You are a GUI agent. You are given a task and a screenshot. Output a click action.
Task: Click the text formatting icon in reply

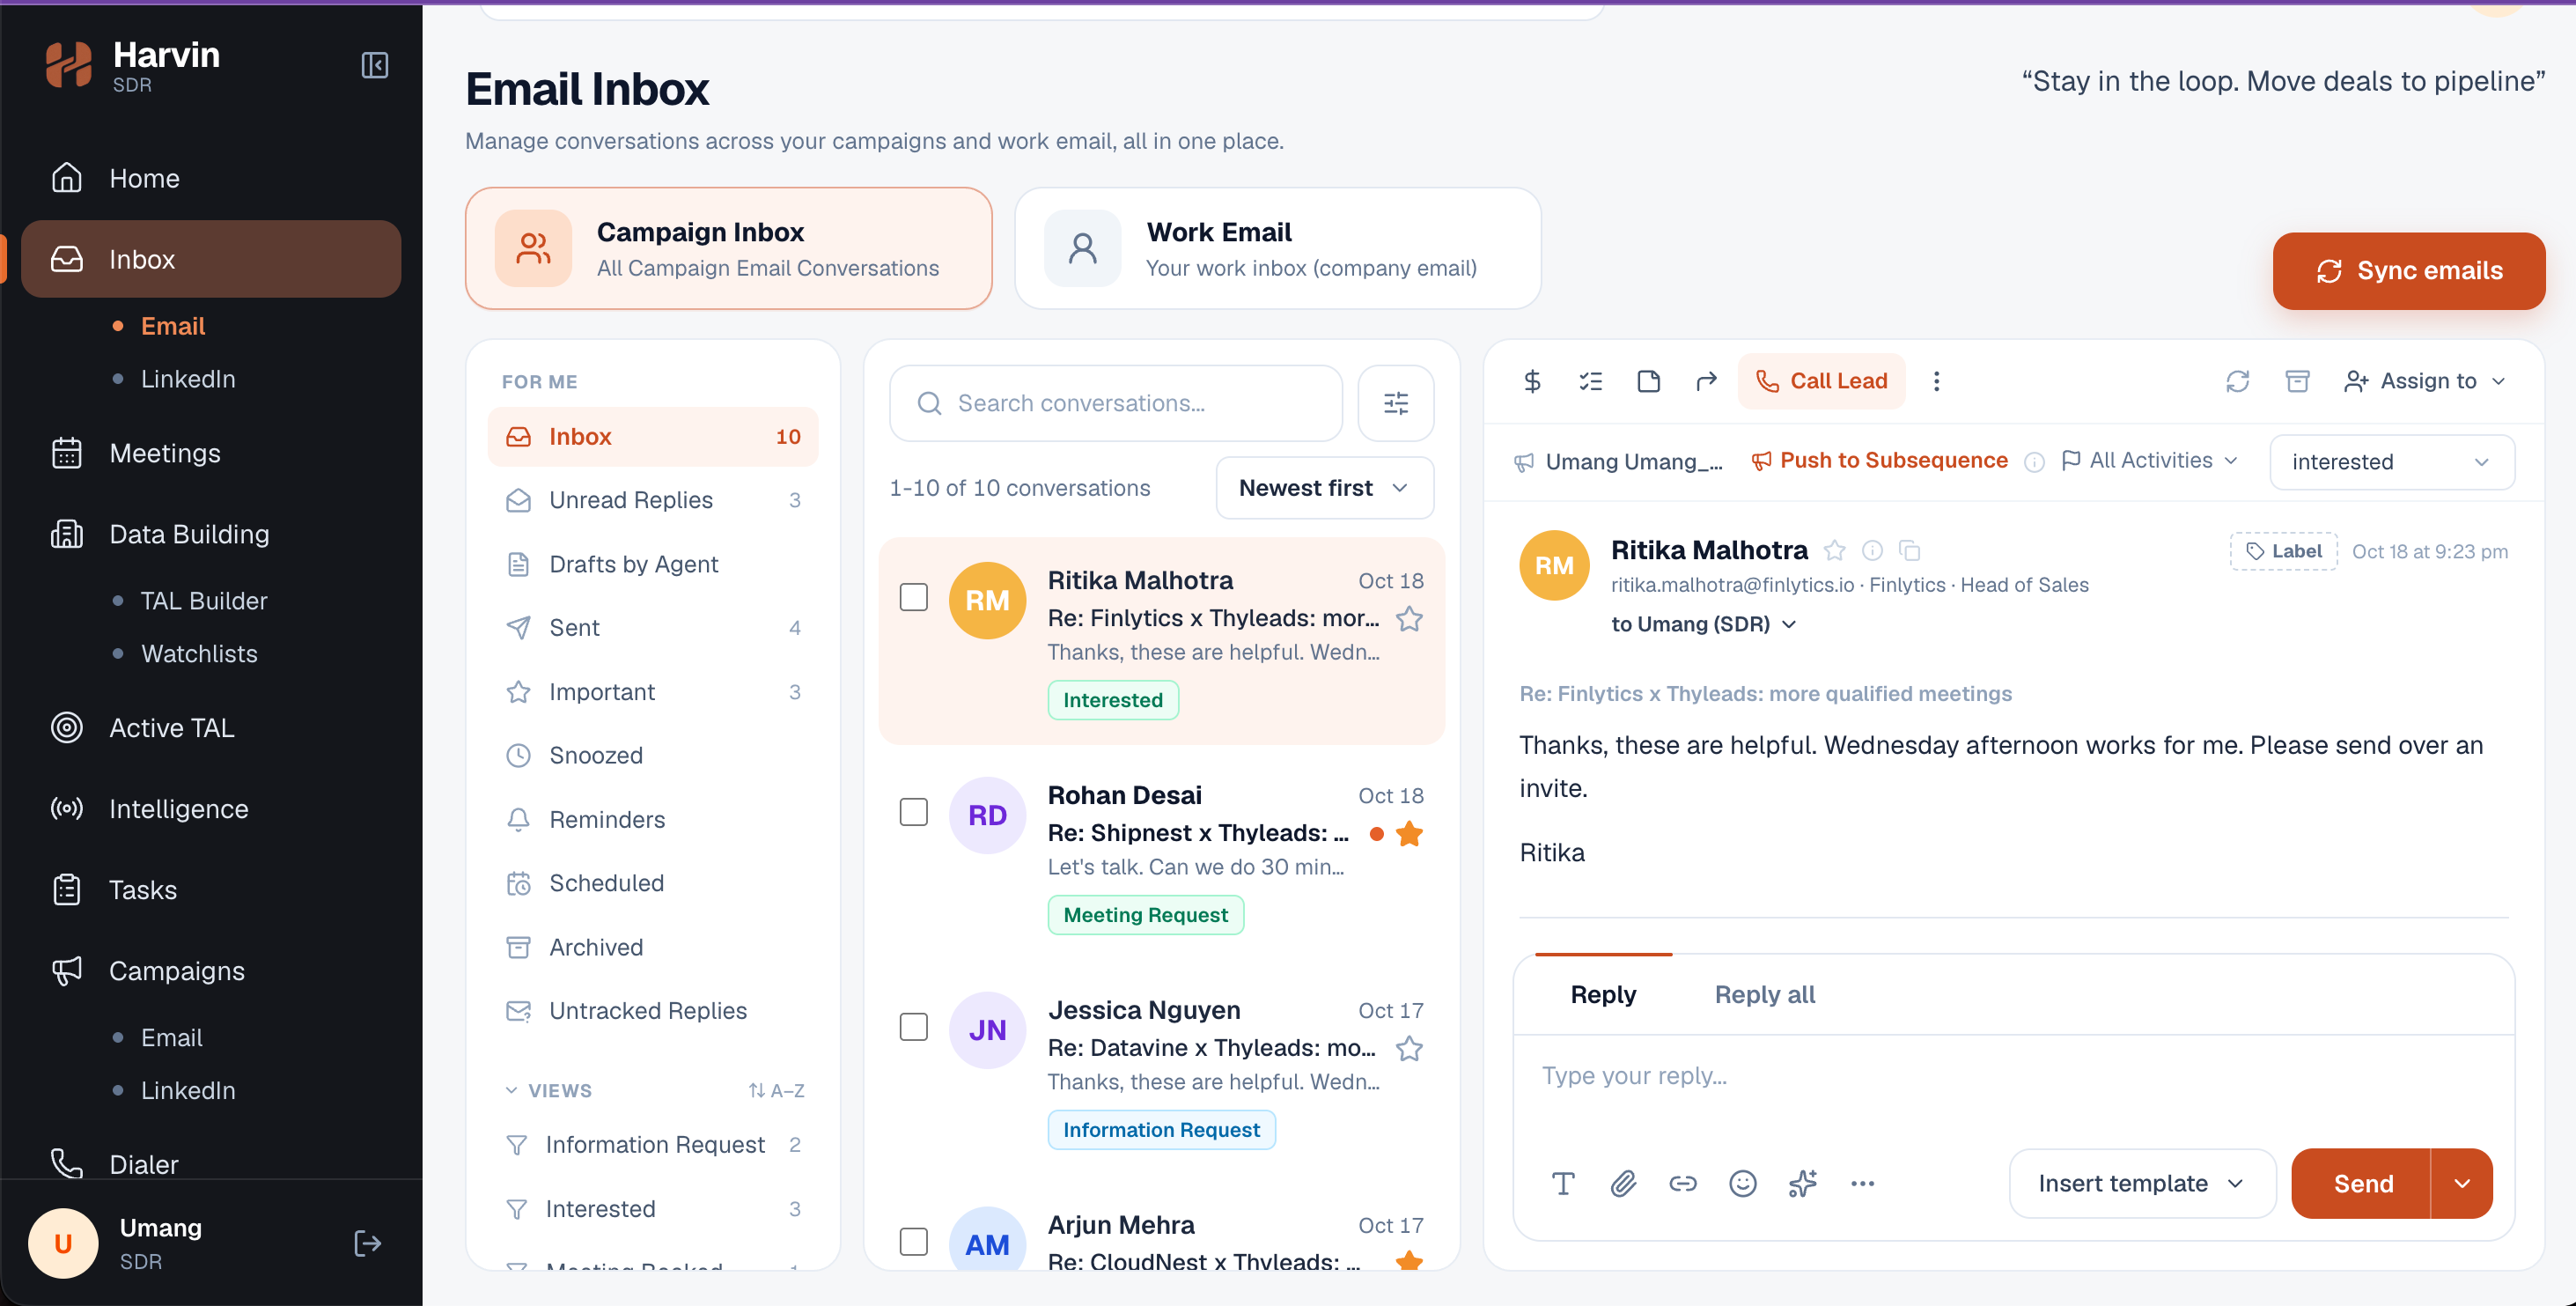point(1563,1183)
